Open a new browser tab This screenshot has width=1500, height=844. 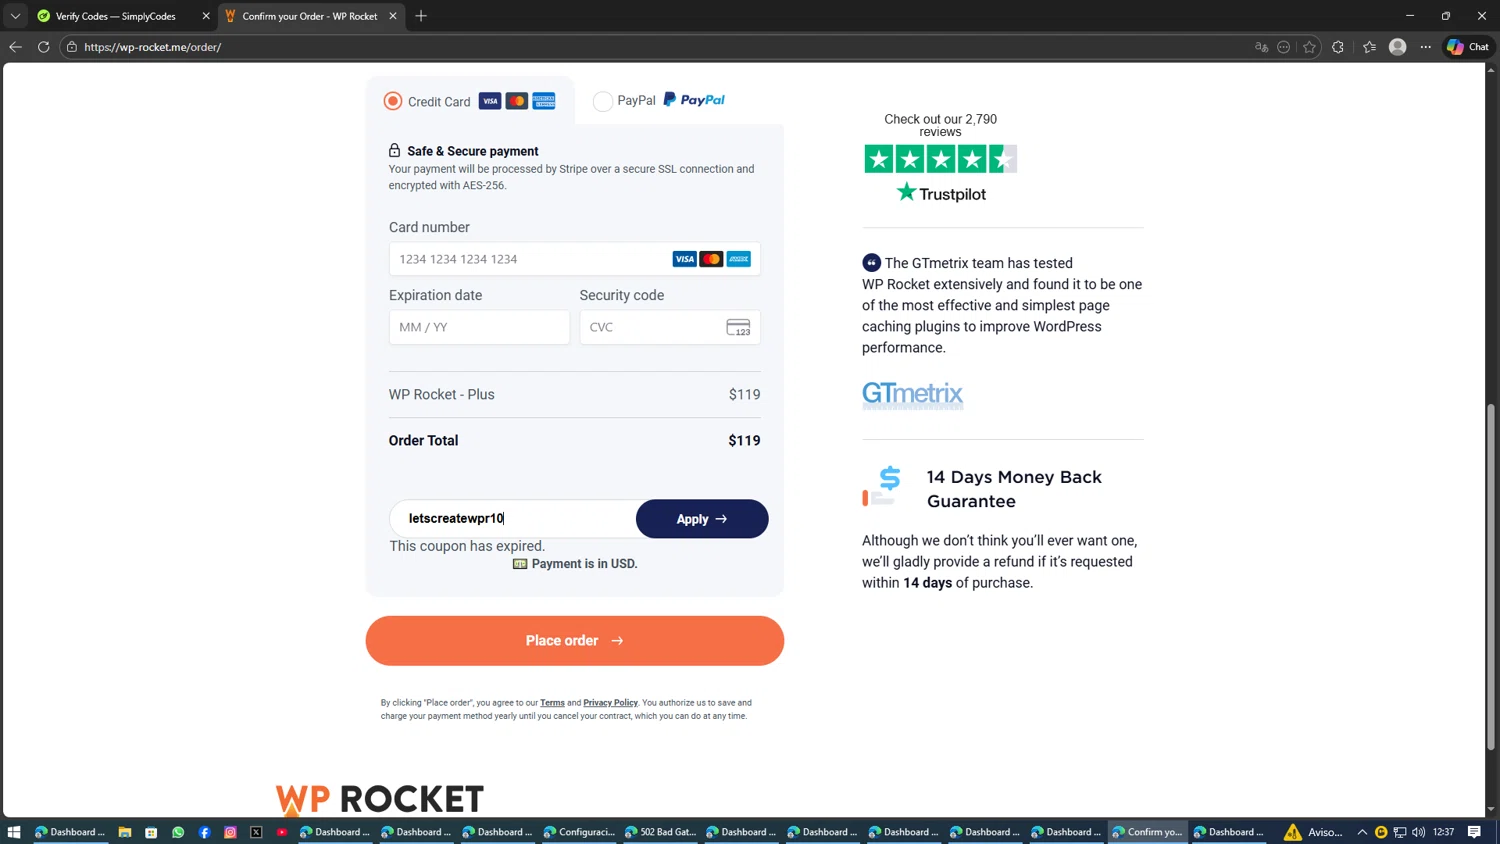click(421, 16)
